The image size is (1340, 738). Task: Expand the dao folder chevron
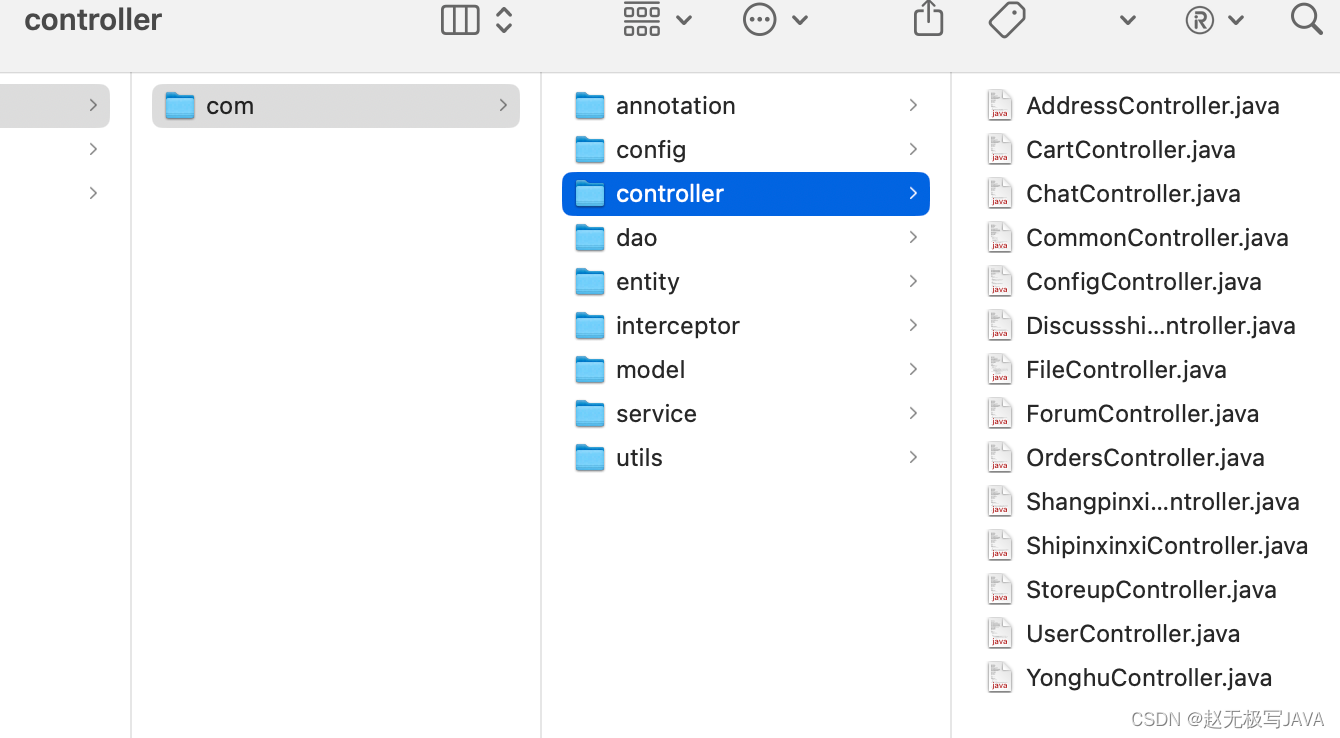[x=913, y=237]
